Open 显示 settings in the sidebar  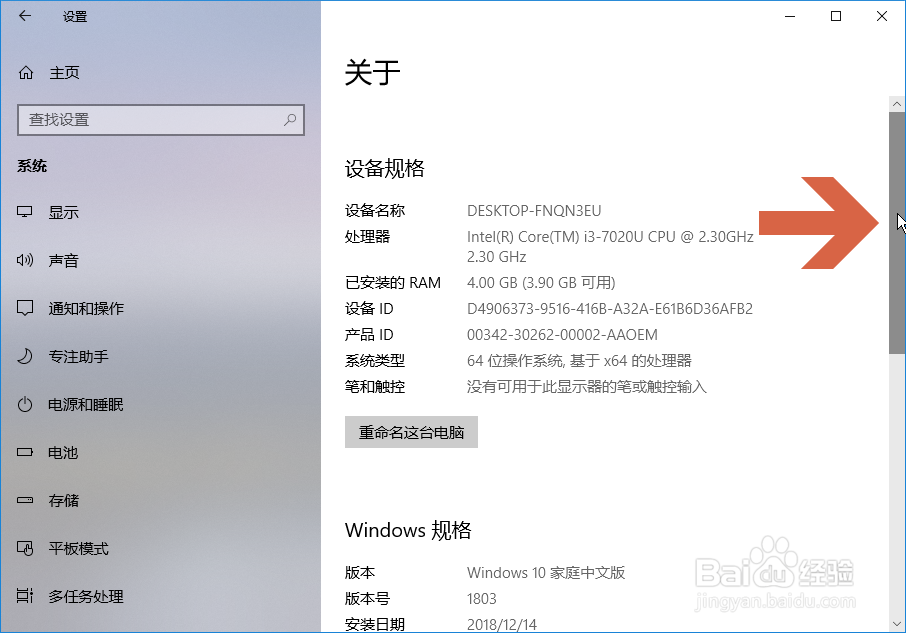[x=64, y=212]
